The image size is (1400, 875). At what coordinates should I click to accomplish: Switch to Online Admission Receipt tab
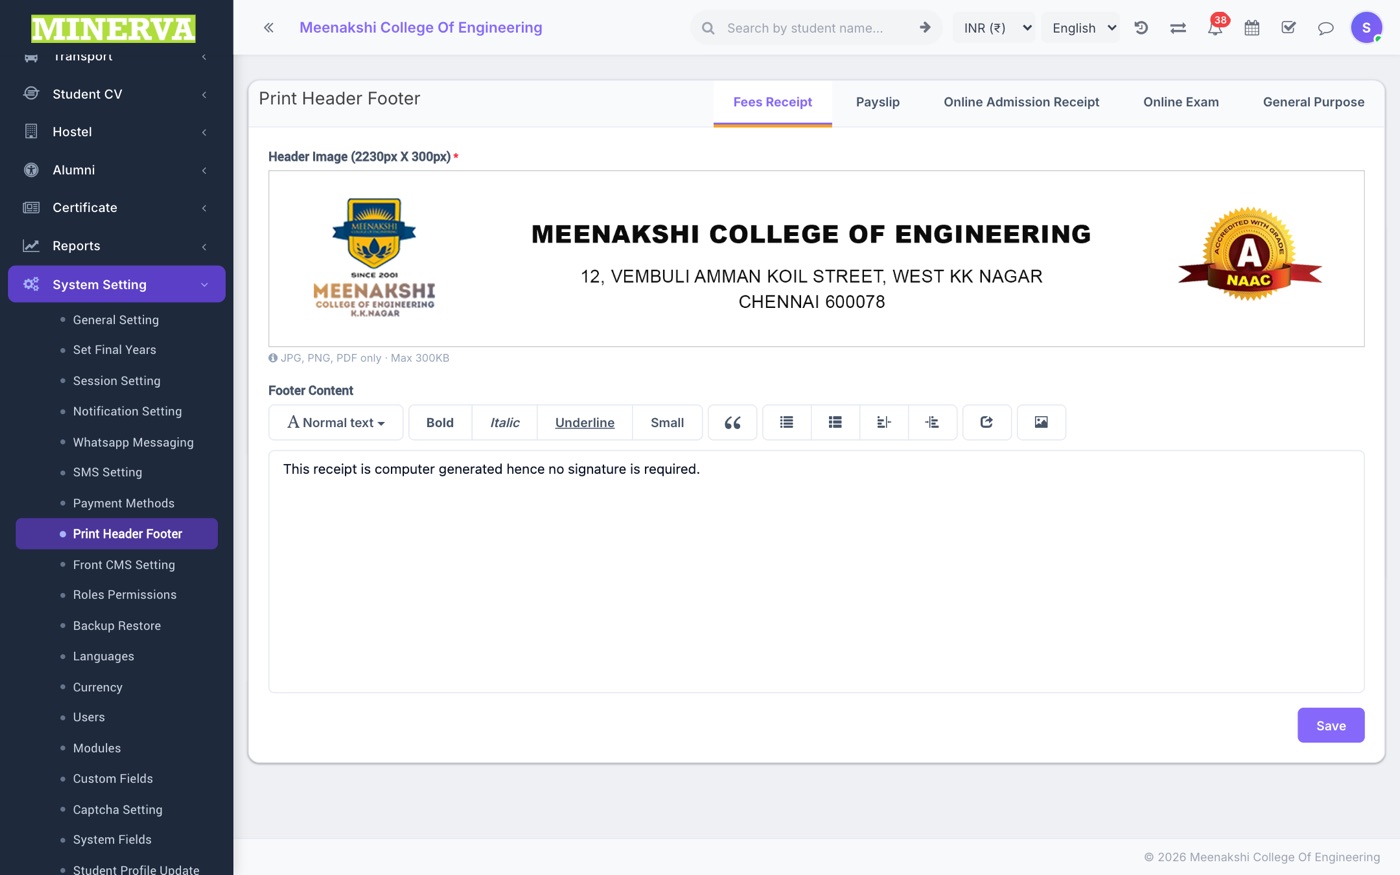coord(1021,102)
